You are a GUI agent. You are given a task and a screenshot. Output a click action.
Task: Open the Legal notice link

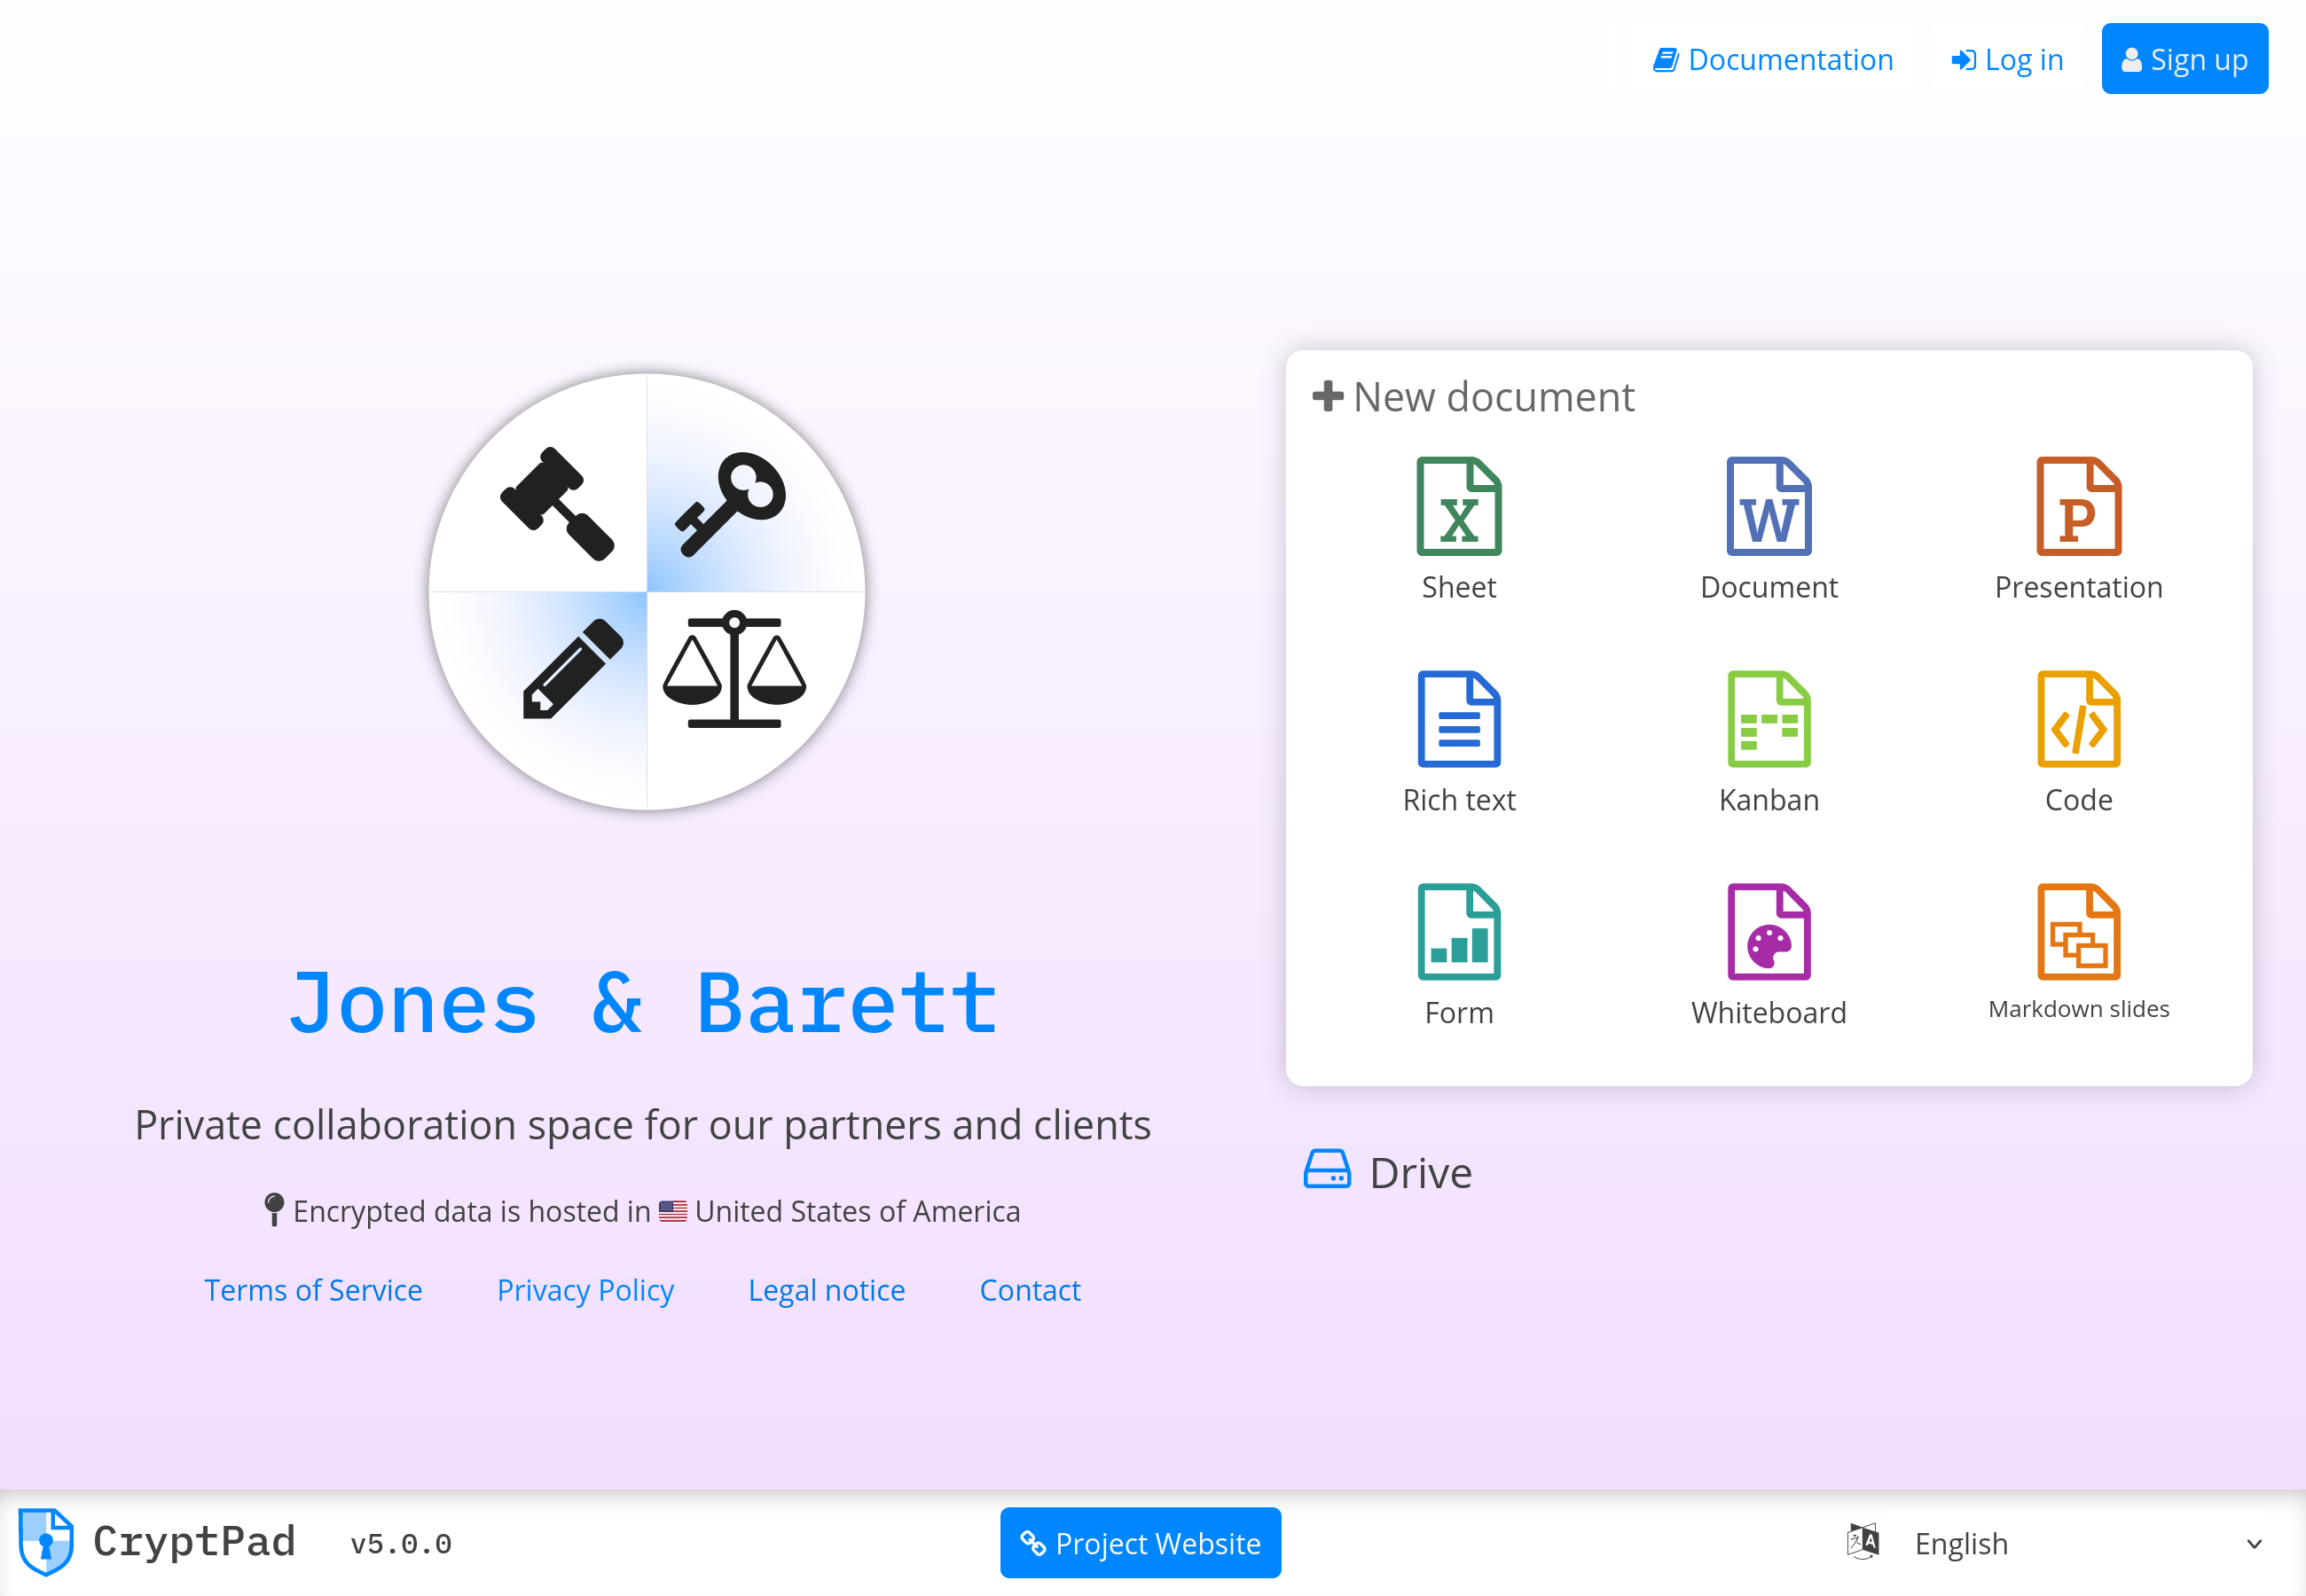point(826,1290)
